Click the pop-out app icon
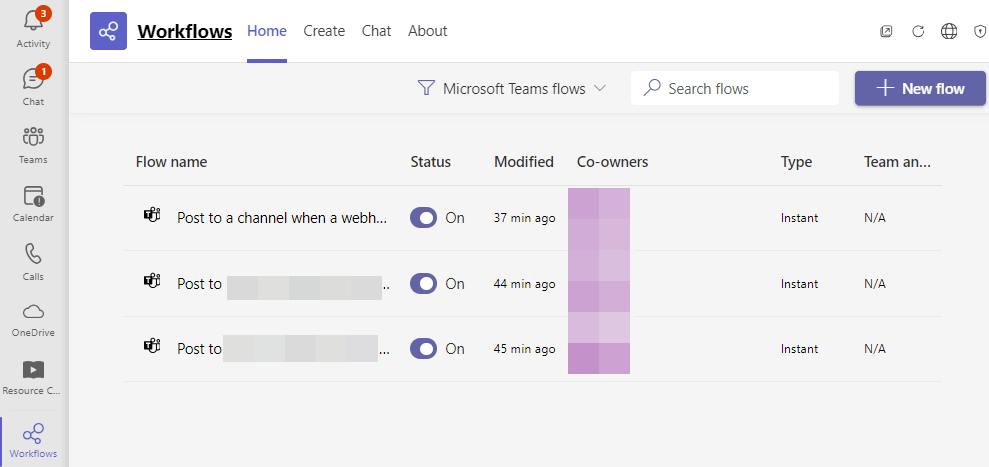 point(886,32)
